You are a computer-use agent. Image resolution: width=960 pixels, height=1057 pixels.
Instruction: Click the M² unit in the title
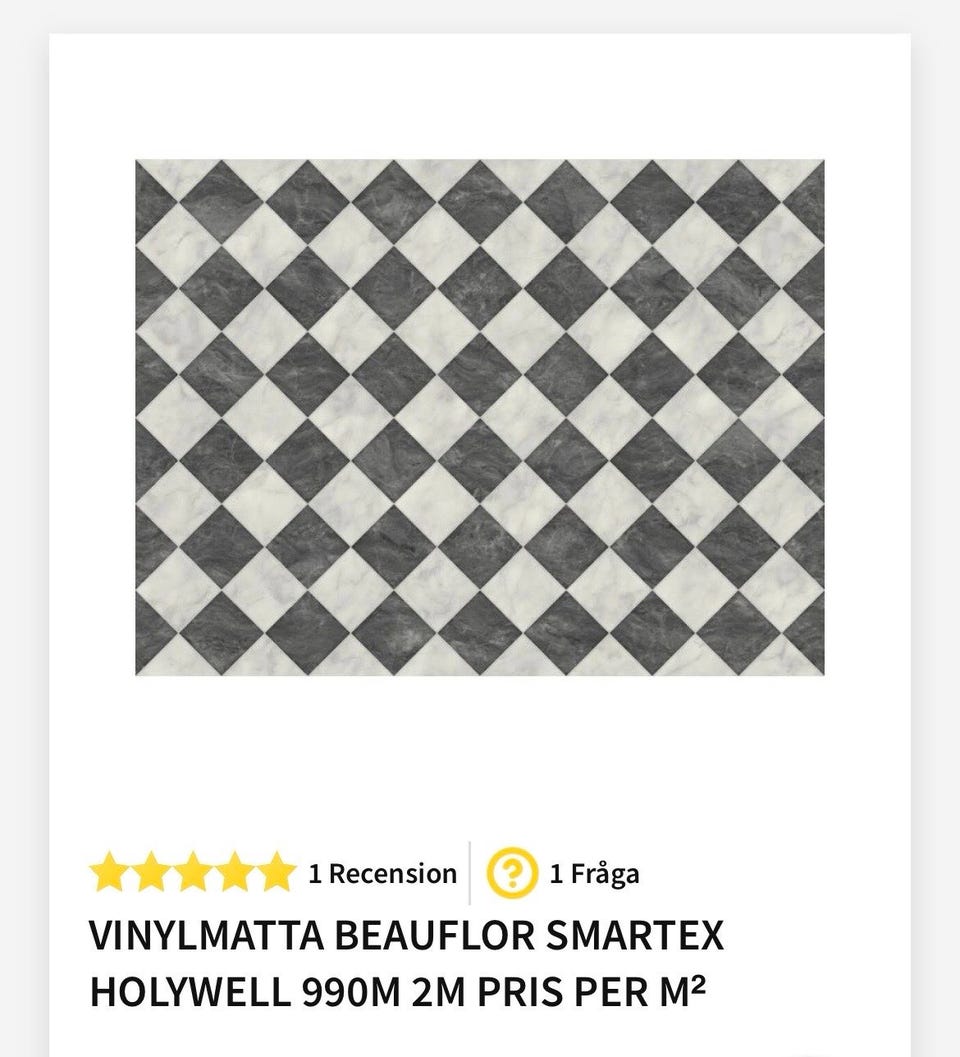pos(678,992)
